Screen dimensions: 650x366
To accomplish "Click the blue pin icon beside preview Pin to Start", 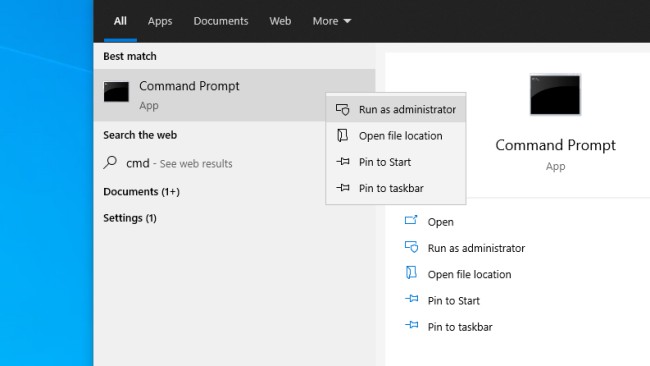I will [412, 298].
